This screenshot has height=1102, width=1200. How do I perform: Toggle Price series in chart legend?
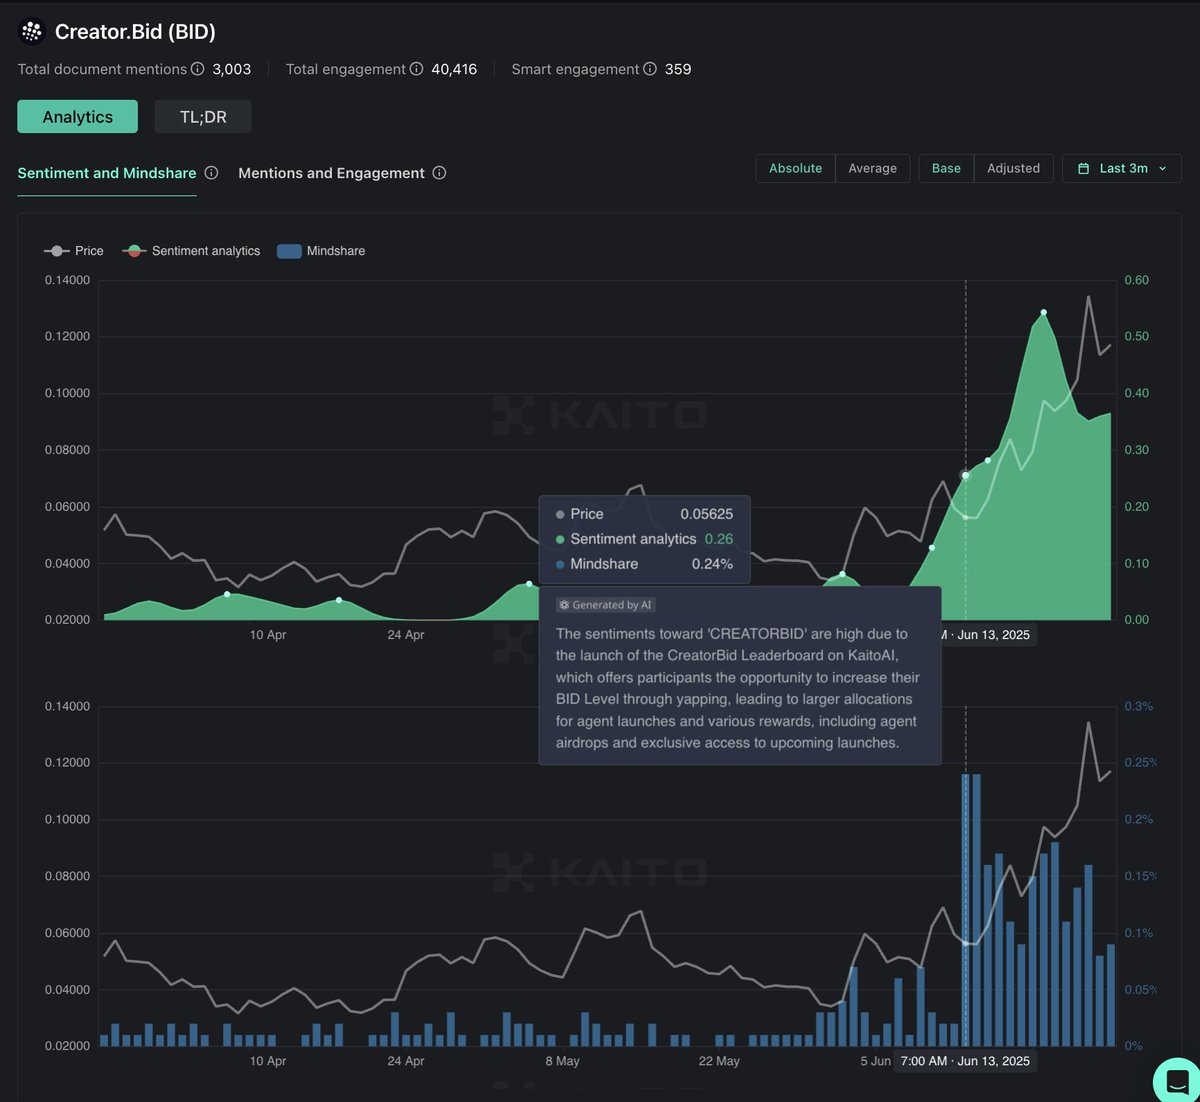pos(74,251)
